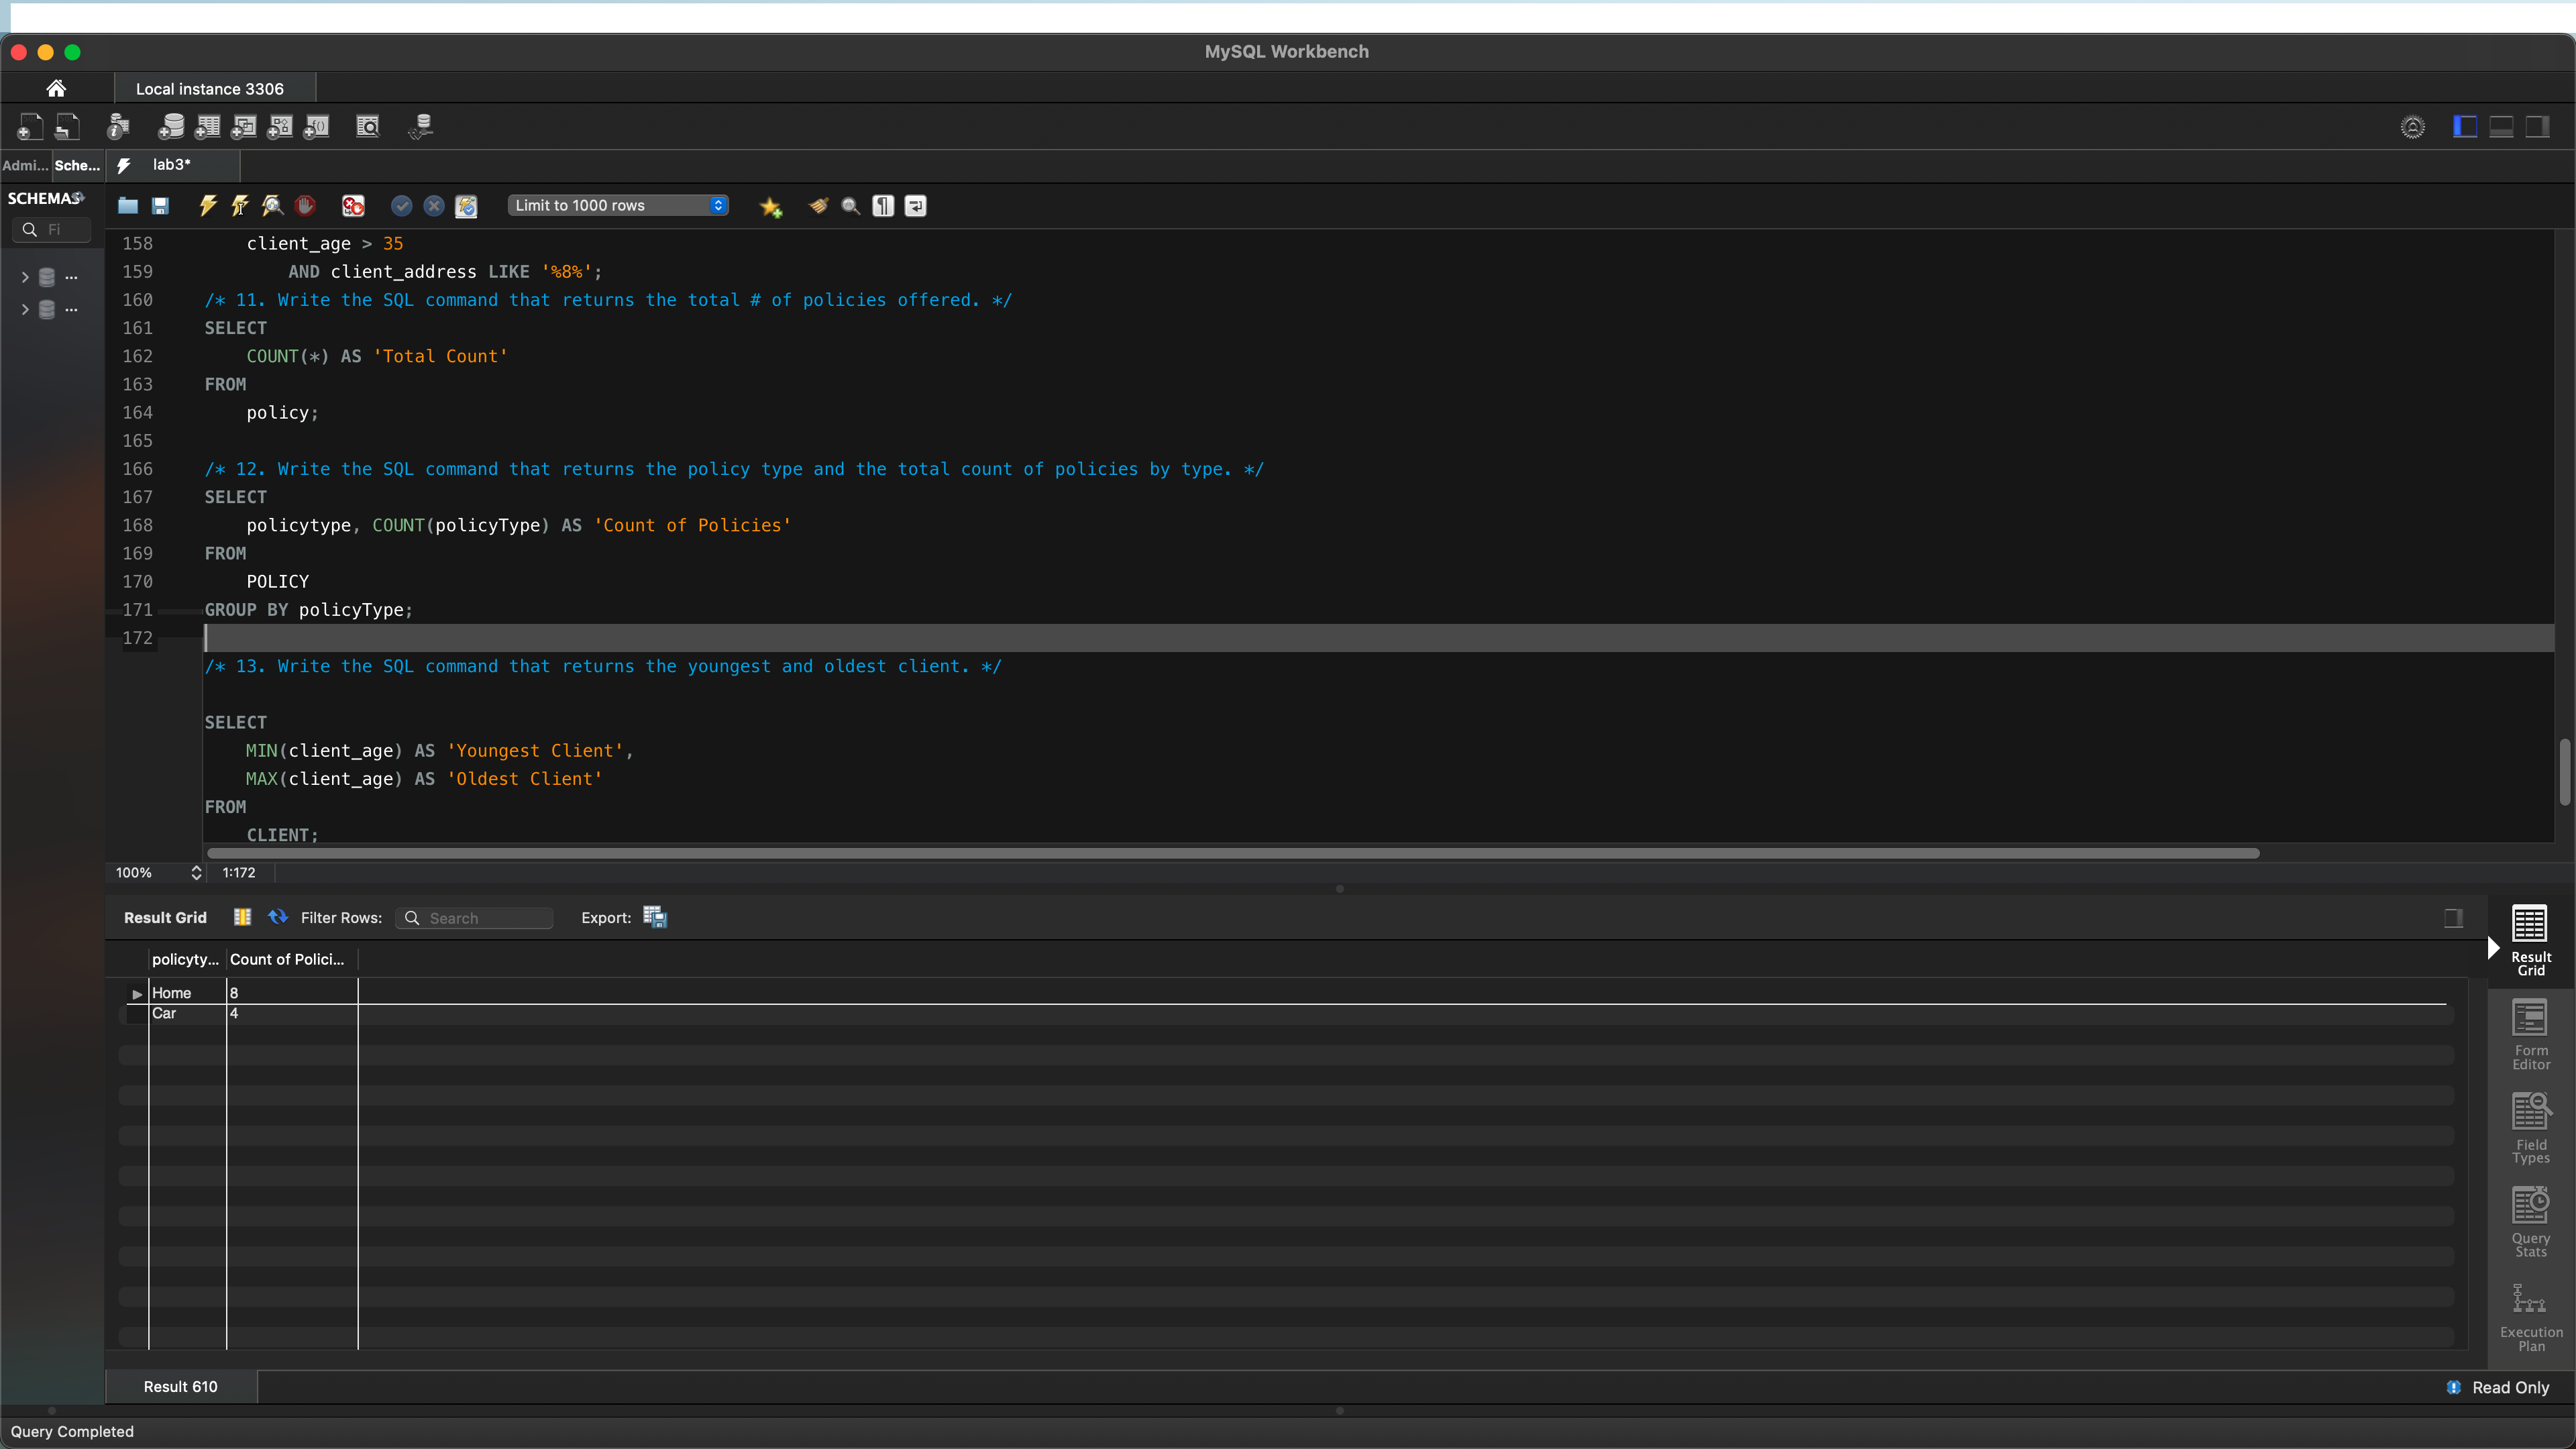The height and width of the screenshot is (1449, 2576).
Task: Create new schema with database plus icon
Action: click(x=171, y=127)
